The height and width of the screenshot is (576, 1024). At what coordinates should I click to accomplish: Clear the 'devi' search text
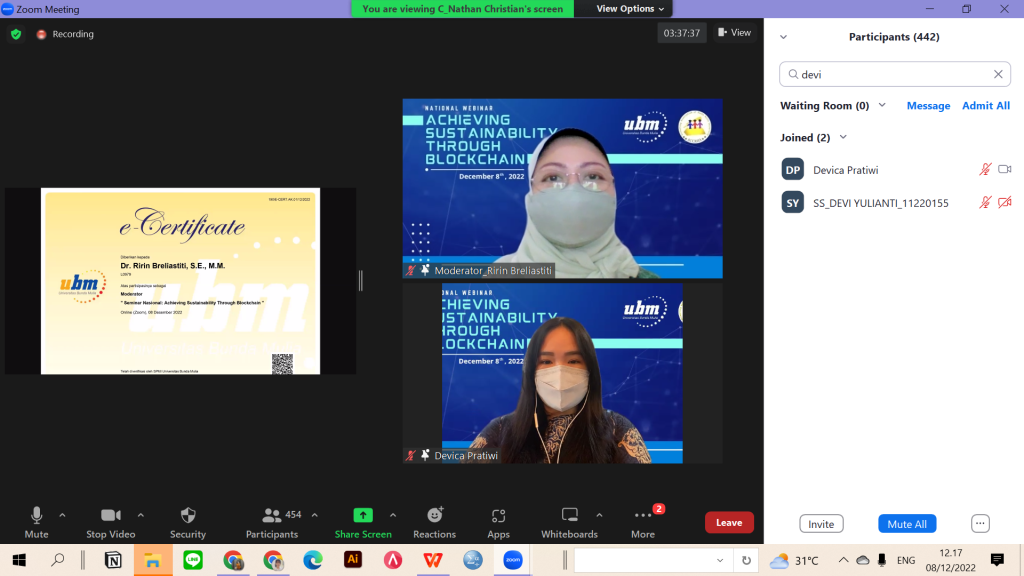point(998,74)
